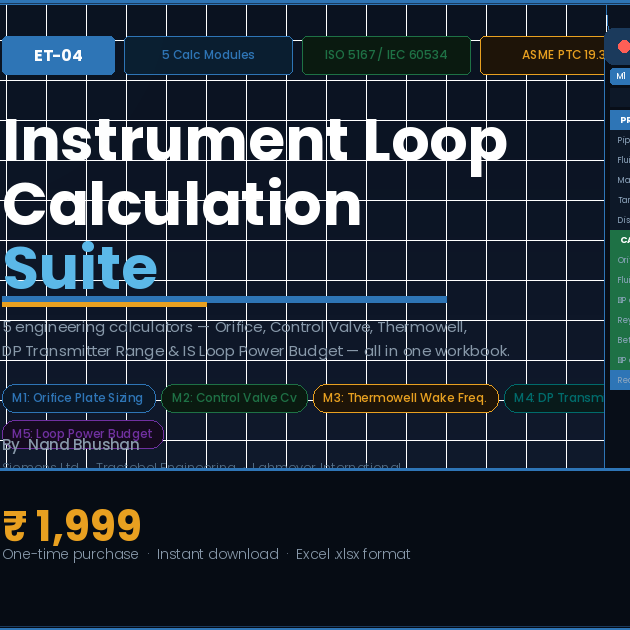Click the ₹1,999 price
Image resolution: width=630 pixels, height=630 pixels.
[72, 525]
